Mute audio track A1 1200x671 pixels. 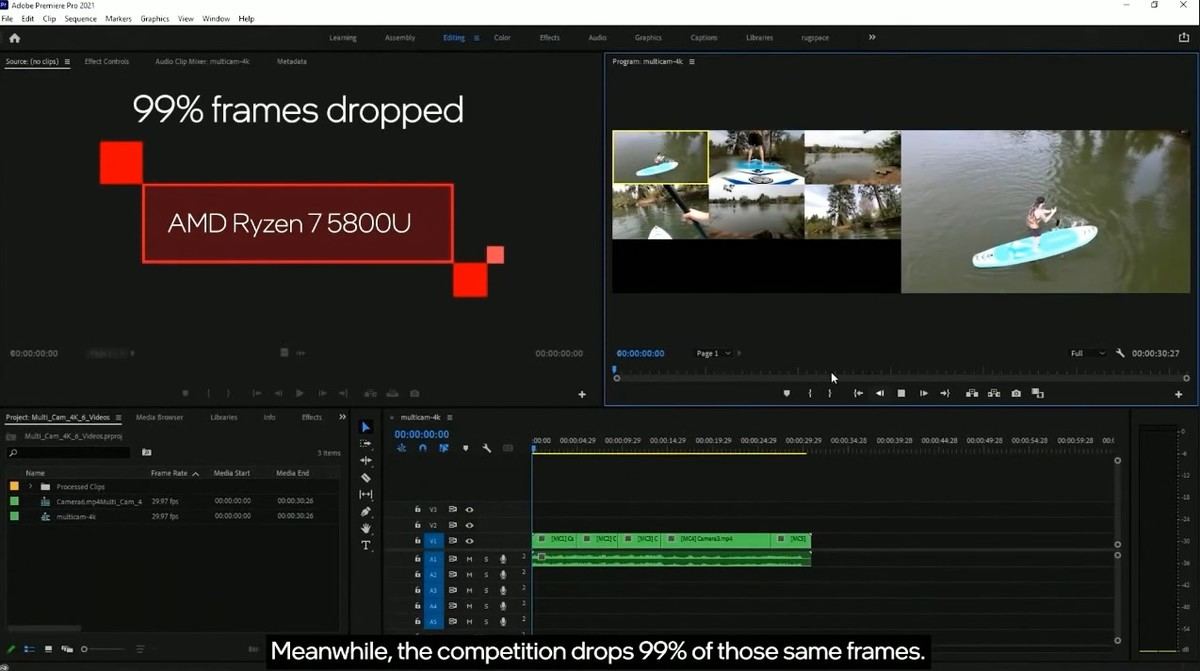tap(469, 559)
